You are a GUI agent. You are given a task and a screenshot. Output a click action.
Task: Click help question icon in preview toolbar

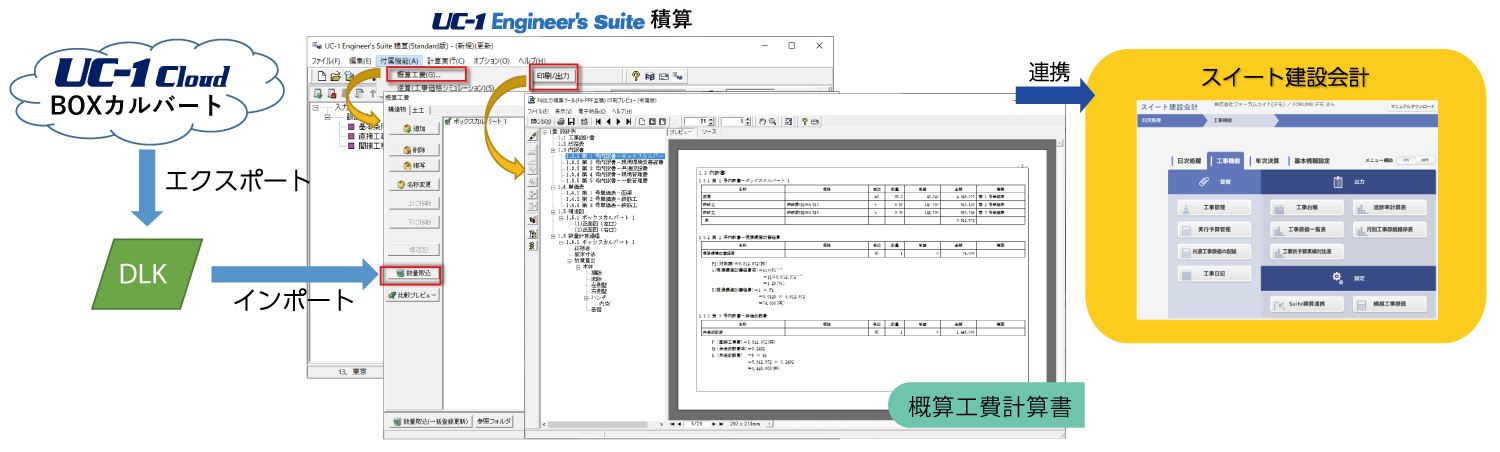pyautogui.click(x=805, y=122)
